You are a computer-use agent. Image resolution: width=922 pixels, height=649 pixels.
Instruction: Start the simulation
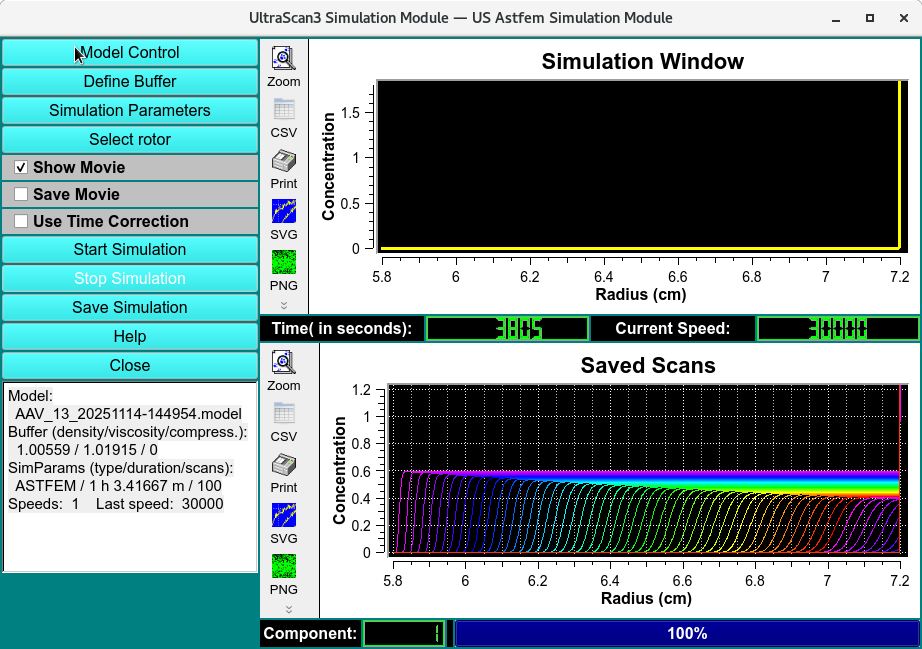pyautogui.click(x=130, y=249)
